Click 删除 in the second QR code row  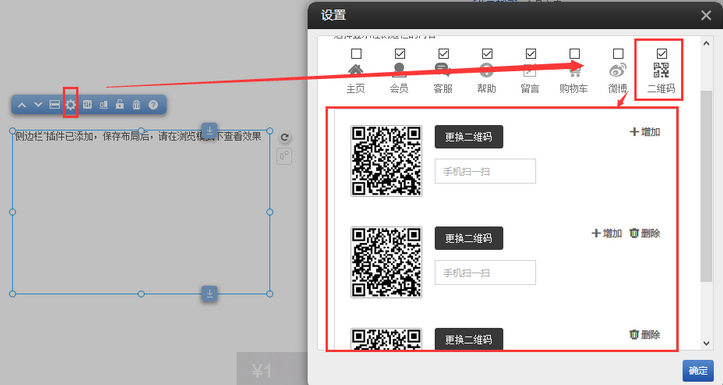pyautogui.click(x=645, y=233)
